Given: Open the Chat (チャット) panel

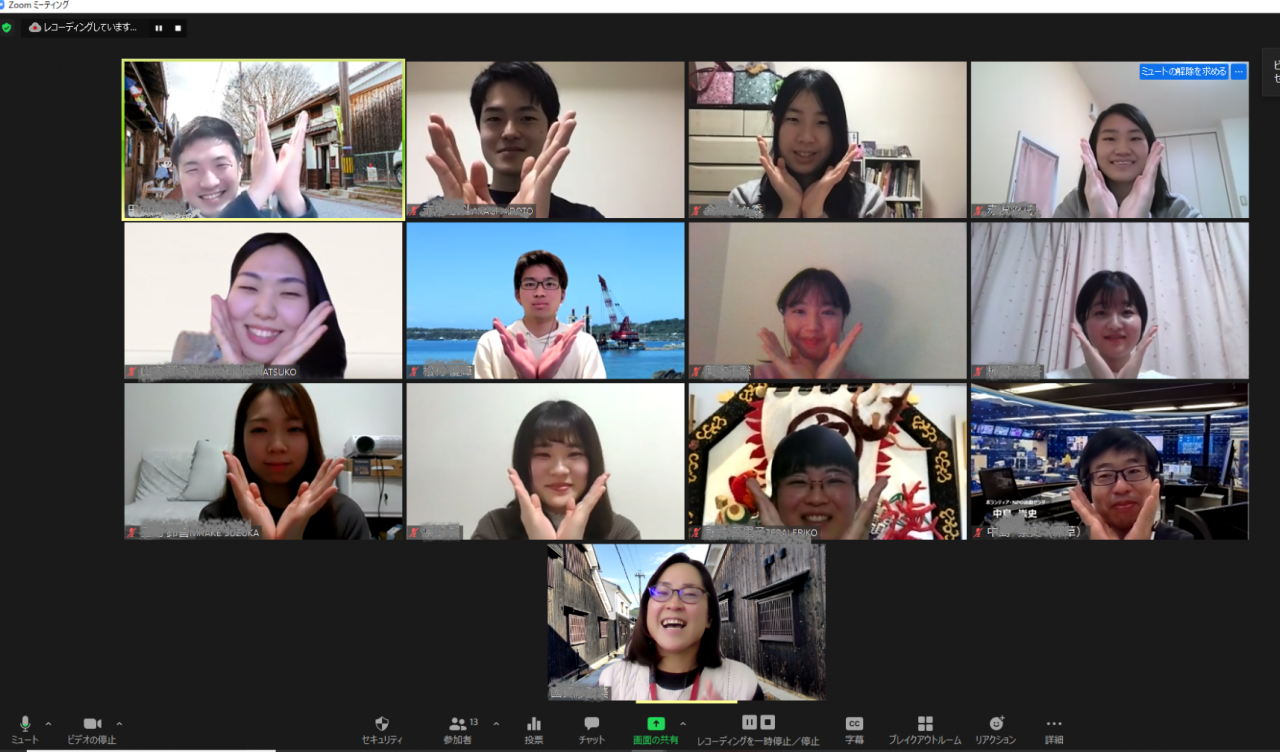Looking at the screenshot, I should click(x=591, y=724).
